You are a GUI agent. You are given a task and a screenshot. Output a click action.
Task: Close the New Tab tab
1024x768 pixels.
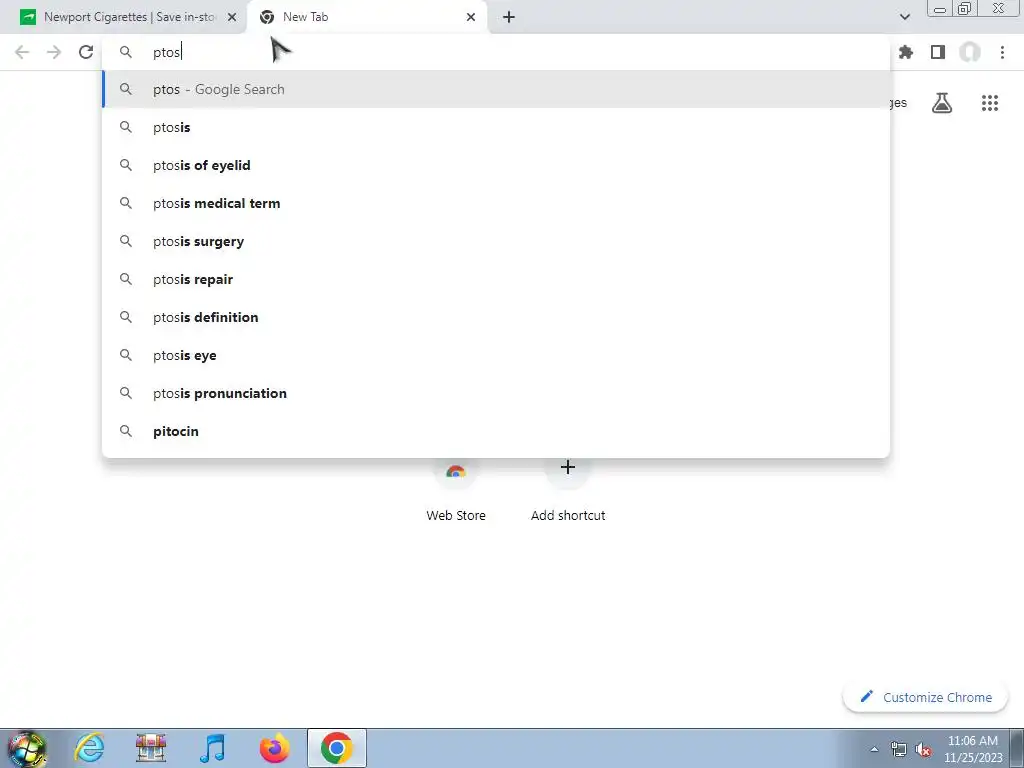(471, 17)
